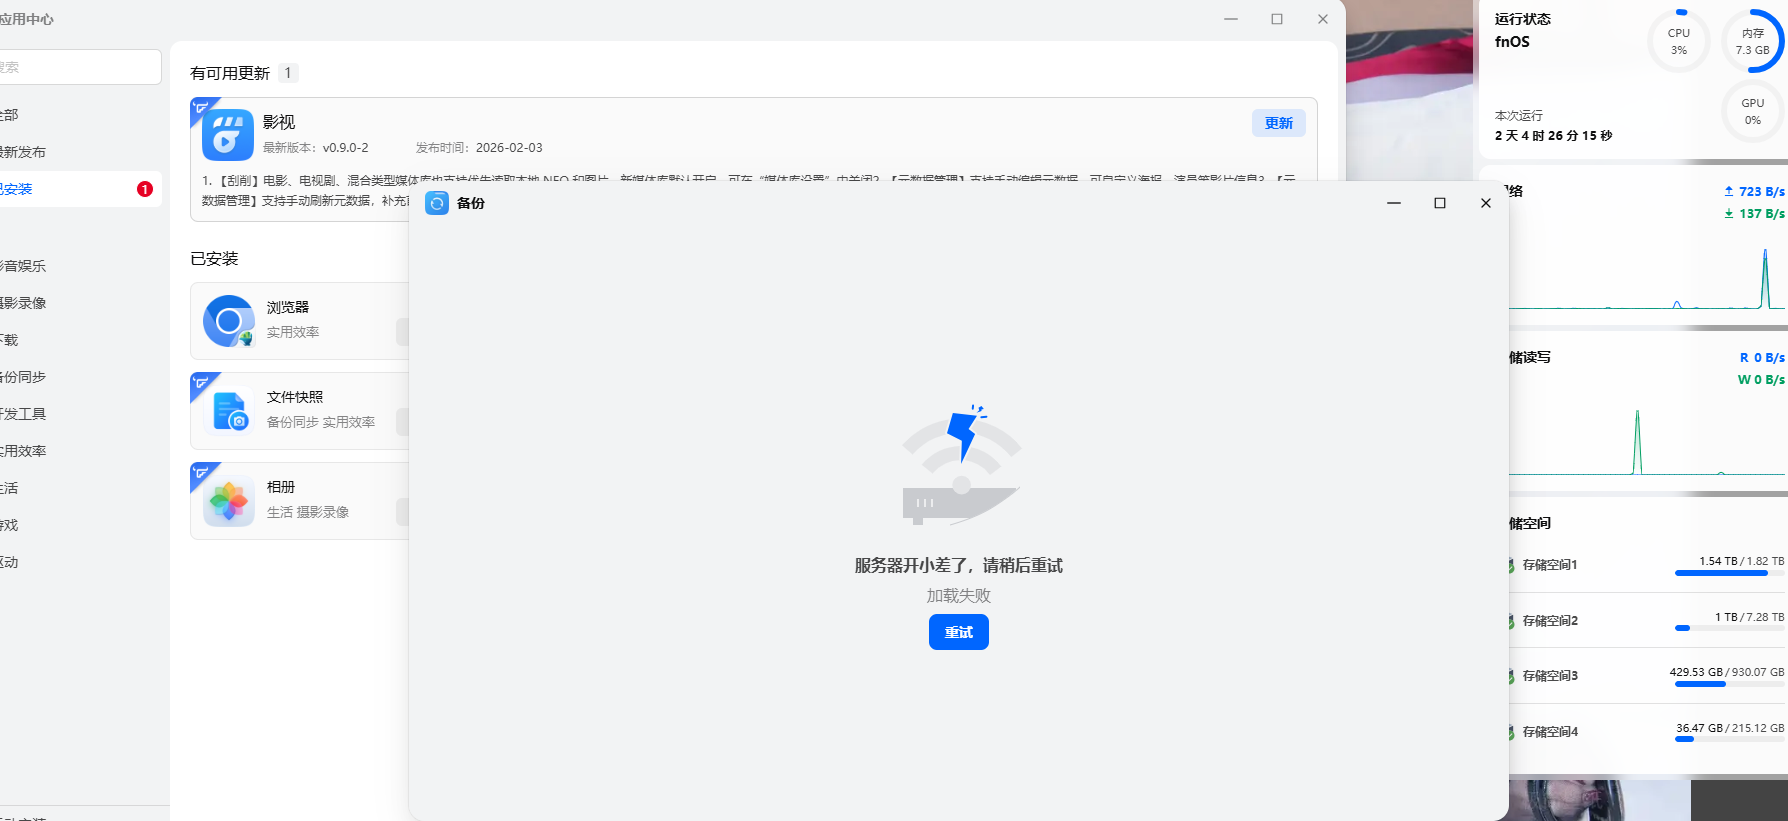Select 影音娱乐 category in sidebar
The height and width of the screenshot is (821, 1788).
tap(23, 266)
